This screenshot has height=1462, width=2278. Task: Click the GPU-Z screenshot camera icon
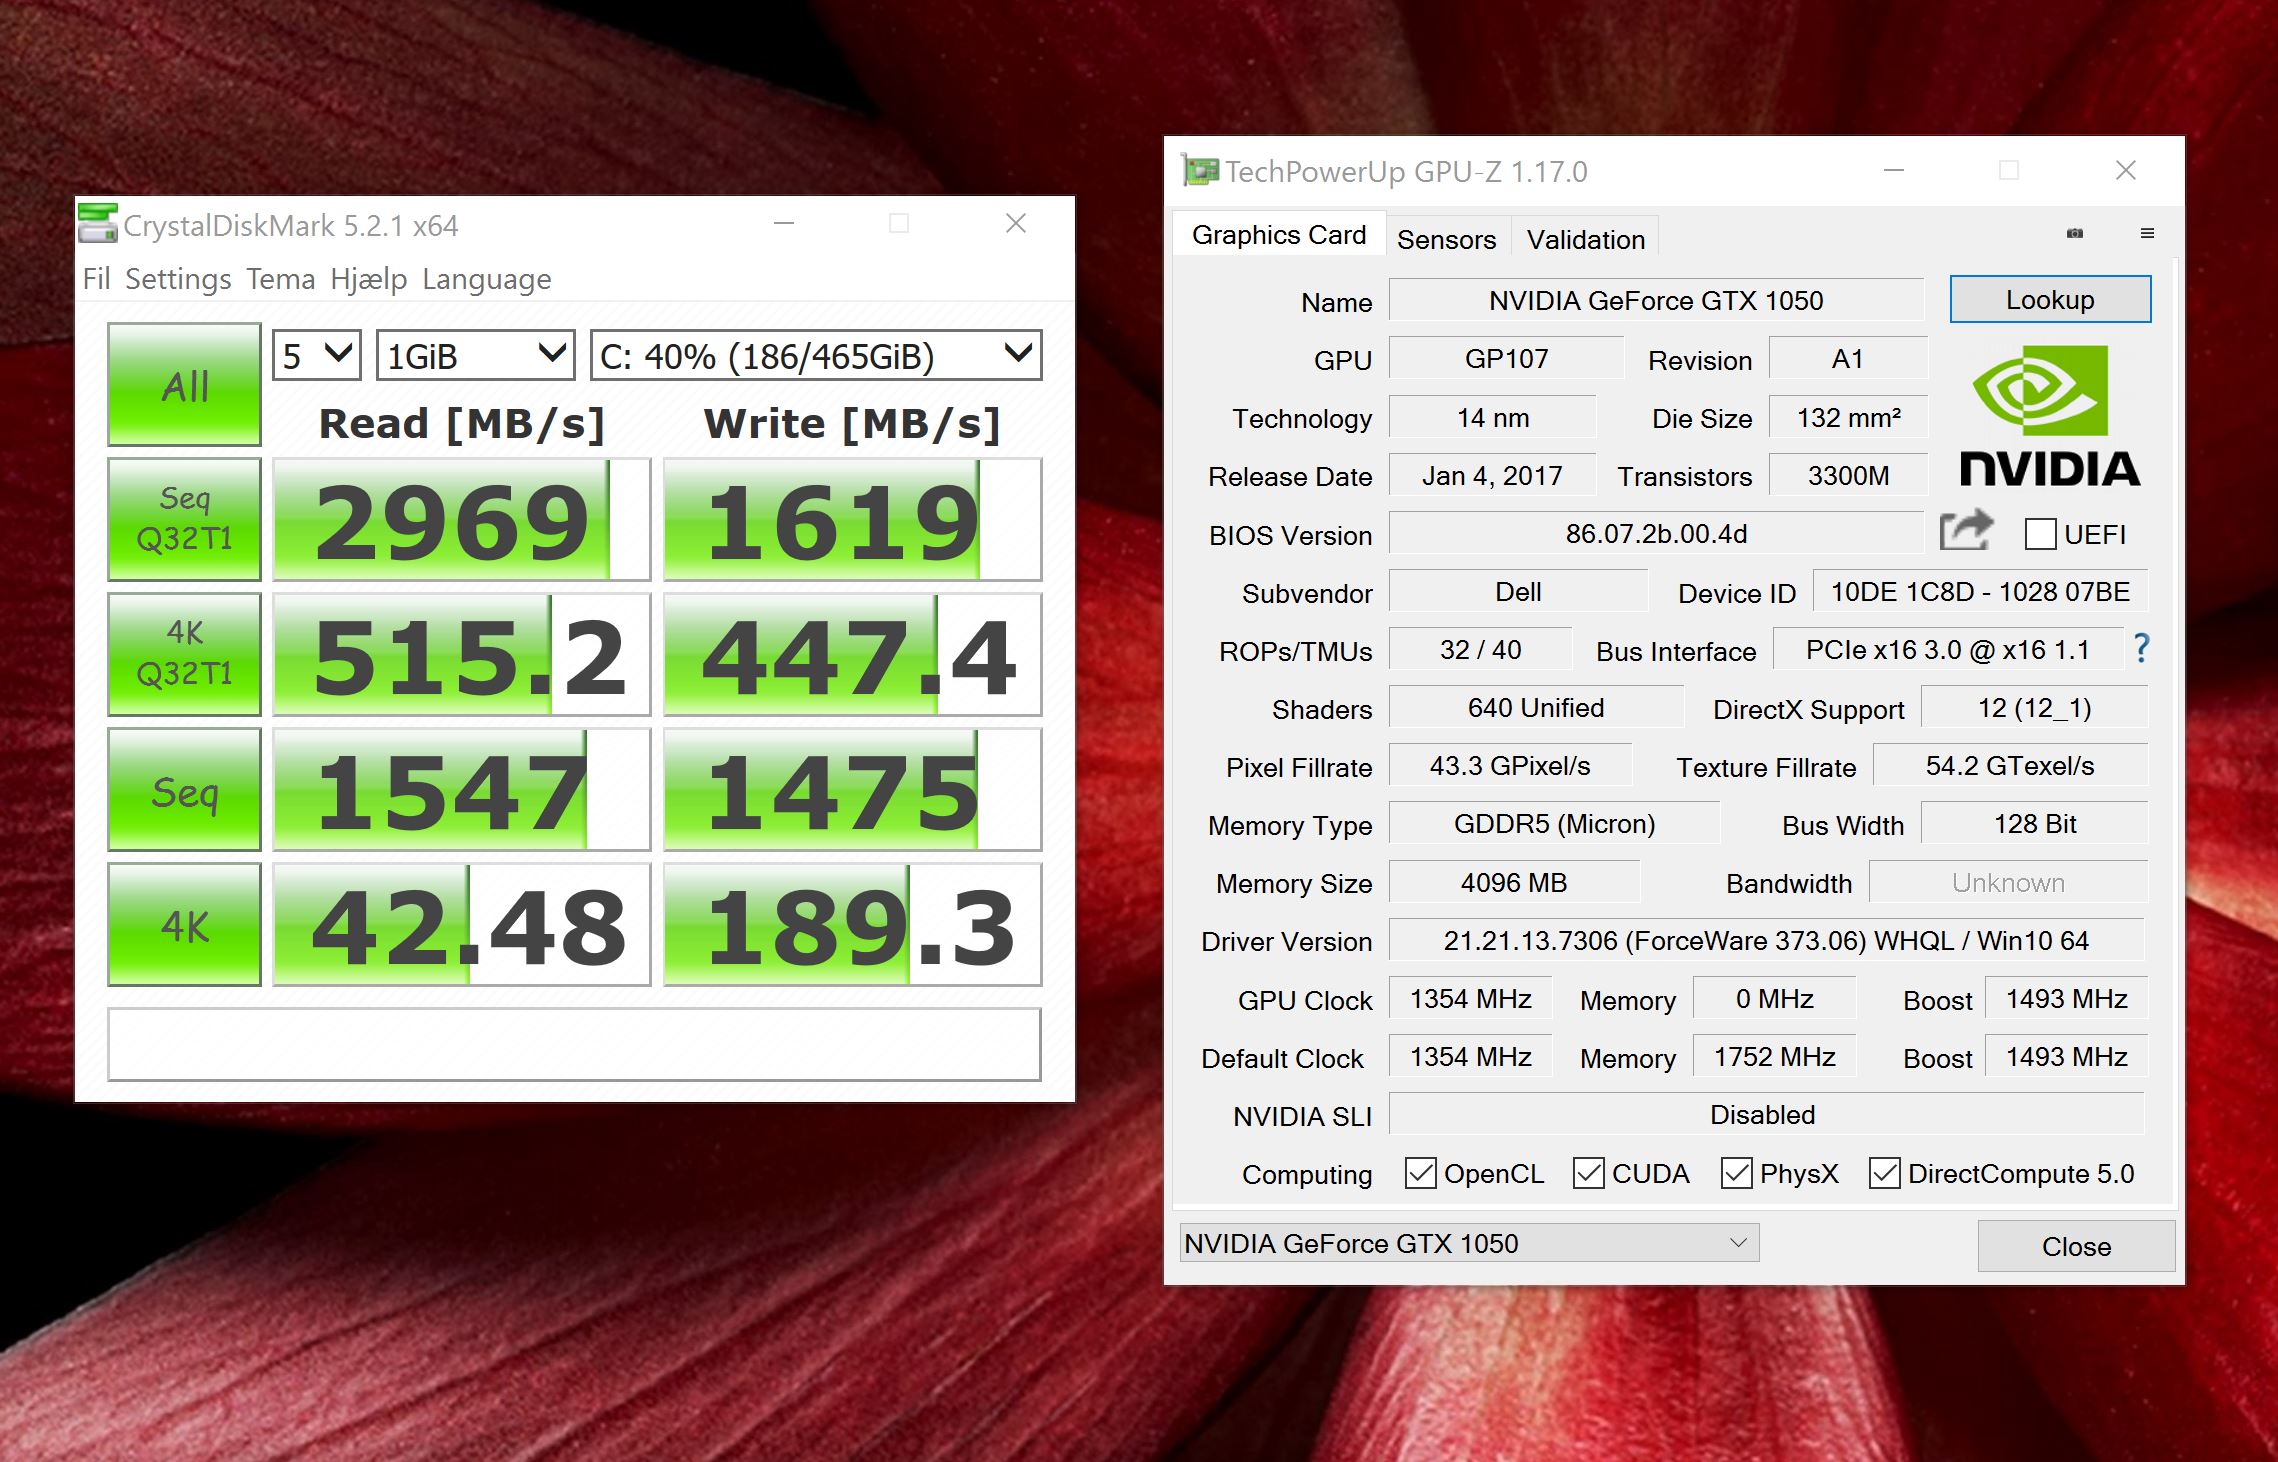(x=2075, y=233)
